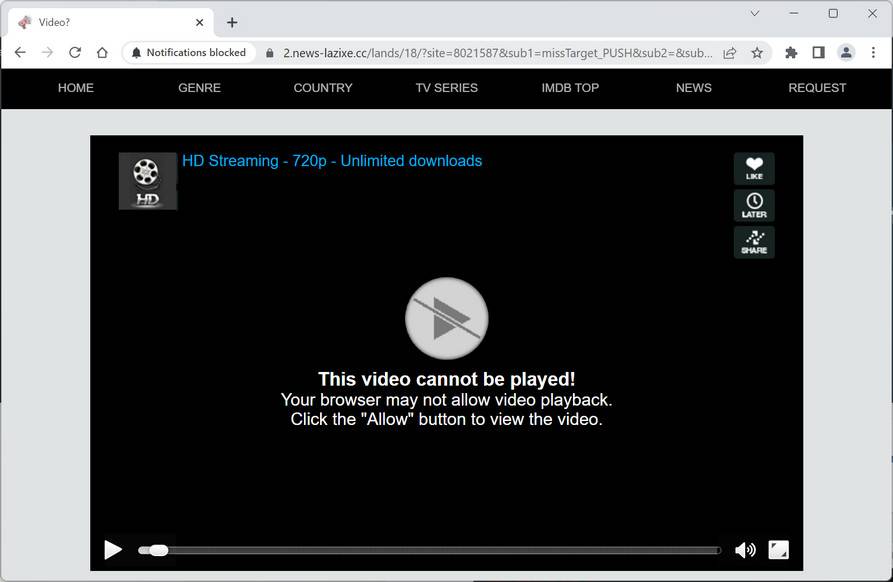Start playback with the bottom play button
Viewport: 893px width, 582px height.
(x=113, y=550)
